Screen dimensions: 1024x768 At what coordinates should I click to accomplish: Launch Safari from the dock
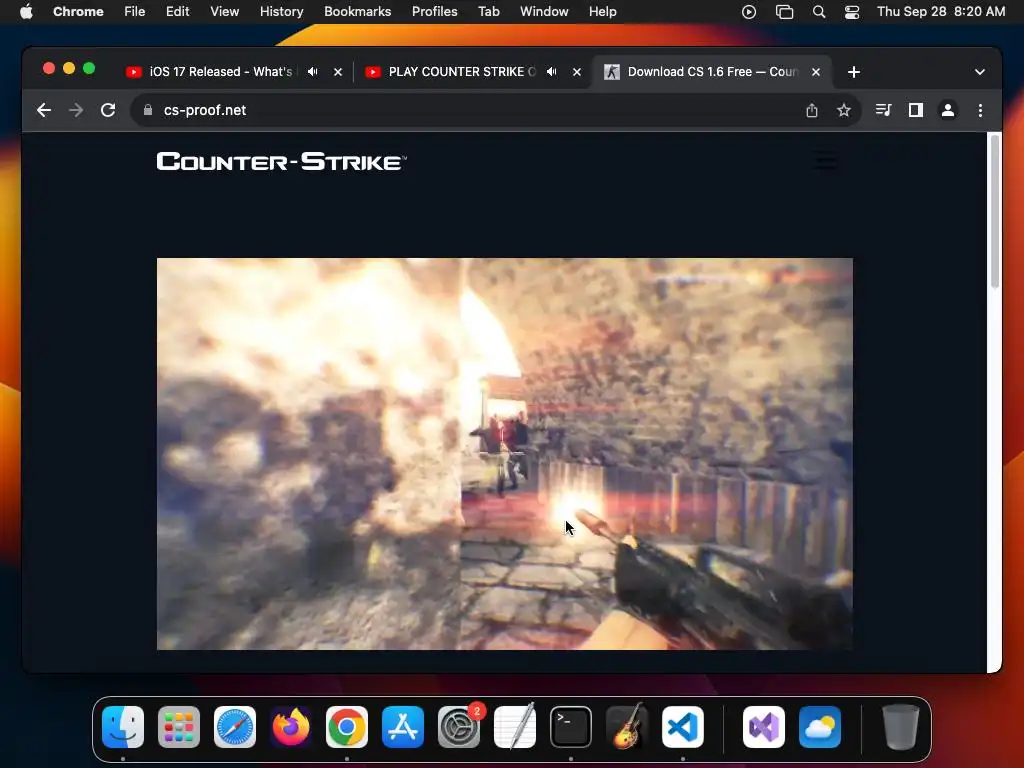234,727
